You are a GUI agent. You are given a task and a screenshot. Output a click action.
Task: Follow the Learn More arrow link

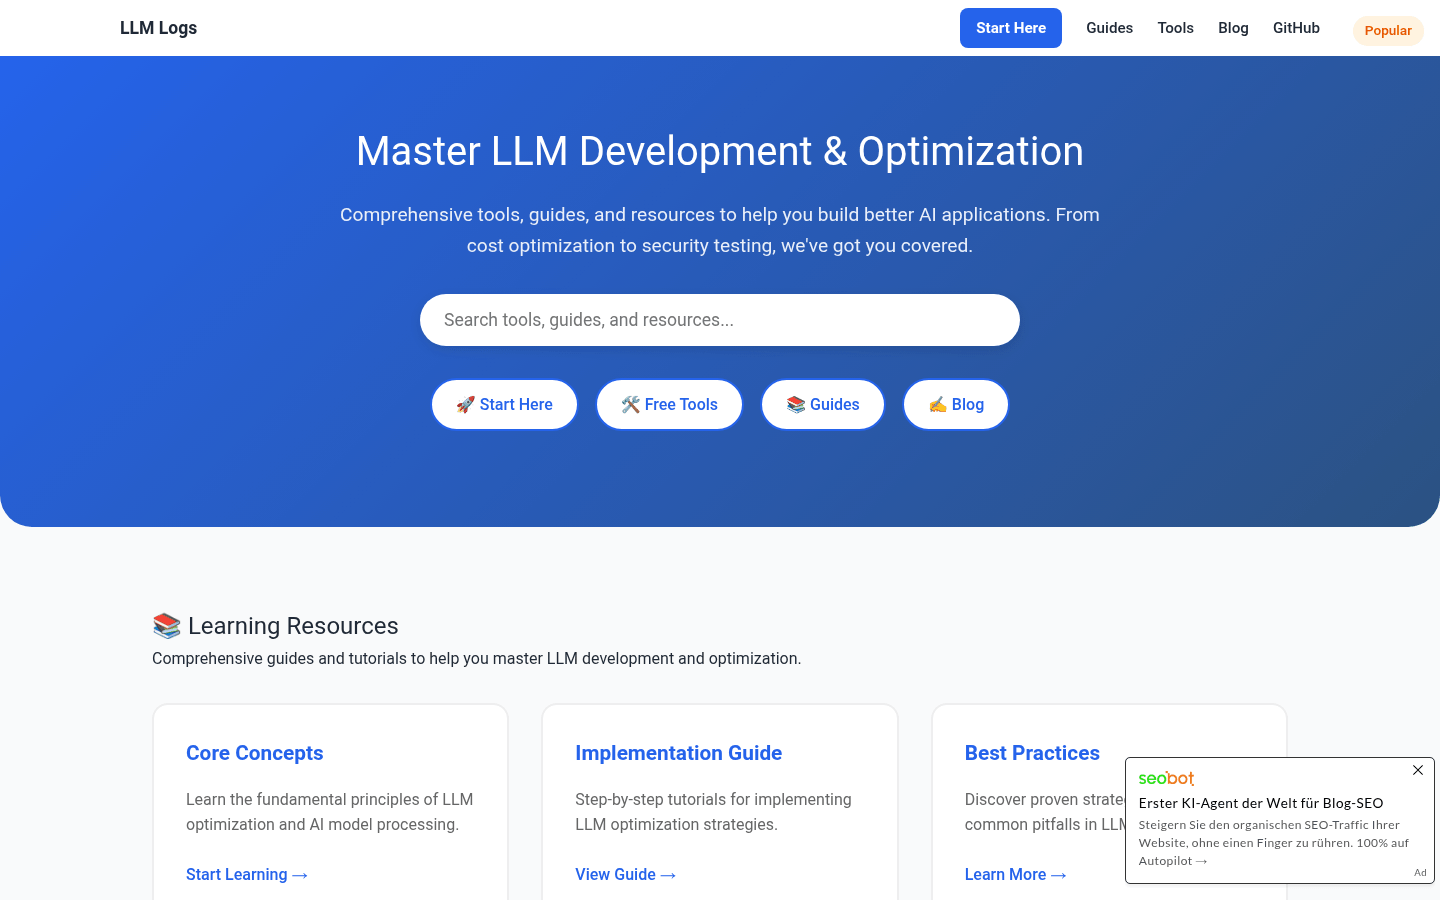1015,875
